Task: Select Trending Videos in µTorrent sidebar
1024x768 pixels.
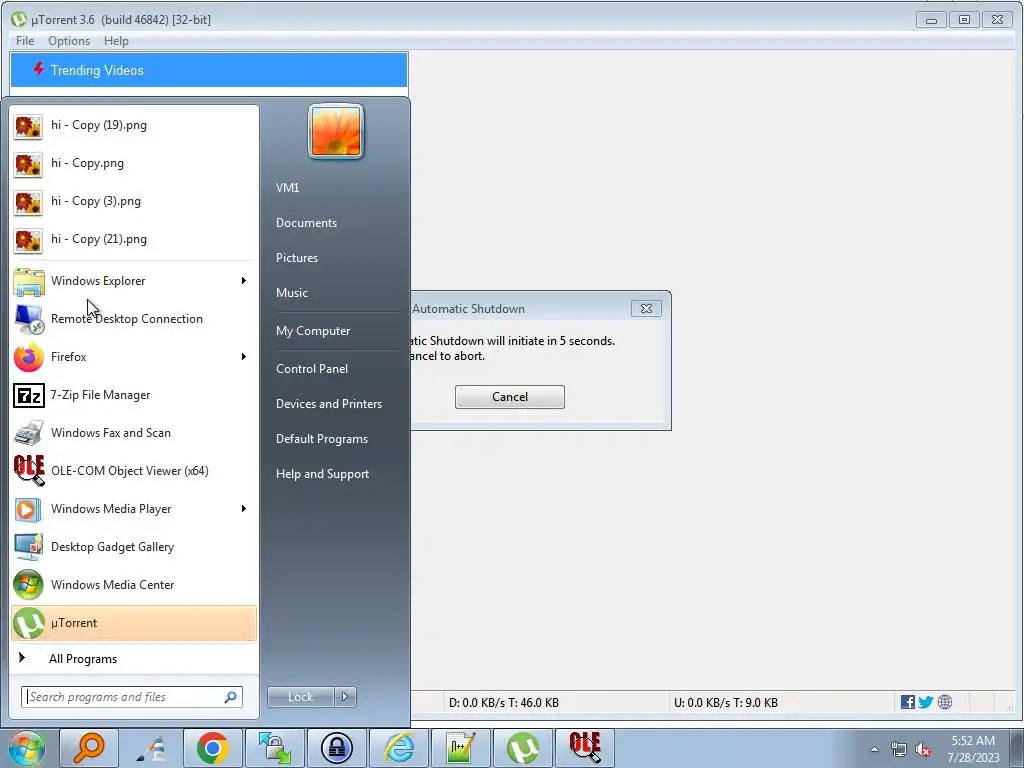Action: pos(209,70)
